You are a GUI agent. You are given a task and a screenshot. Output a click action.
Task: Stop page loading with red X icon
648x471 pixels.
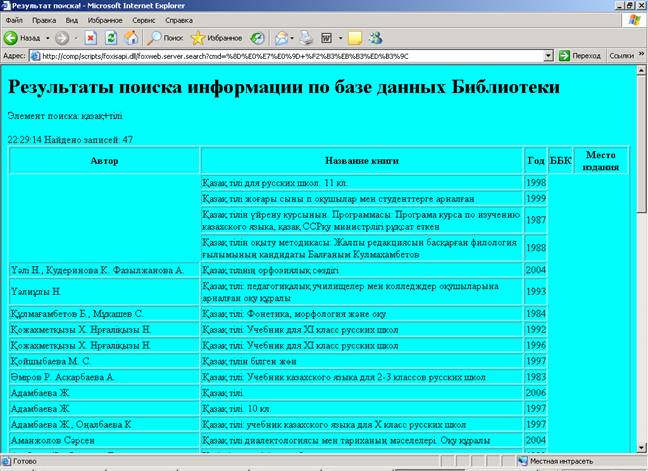(x=91, y=38)
